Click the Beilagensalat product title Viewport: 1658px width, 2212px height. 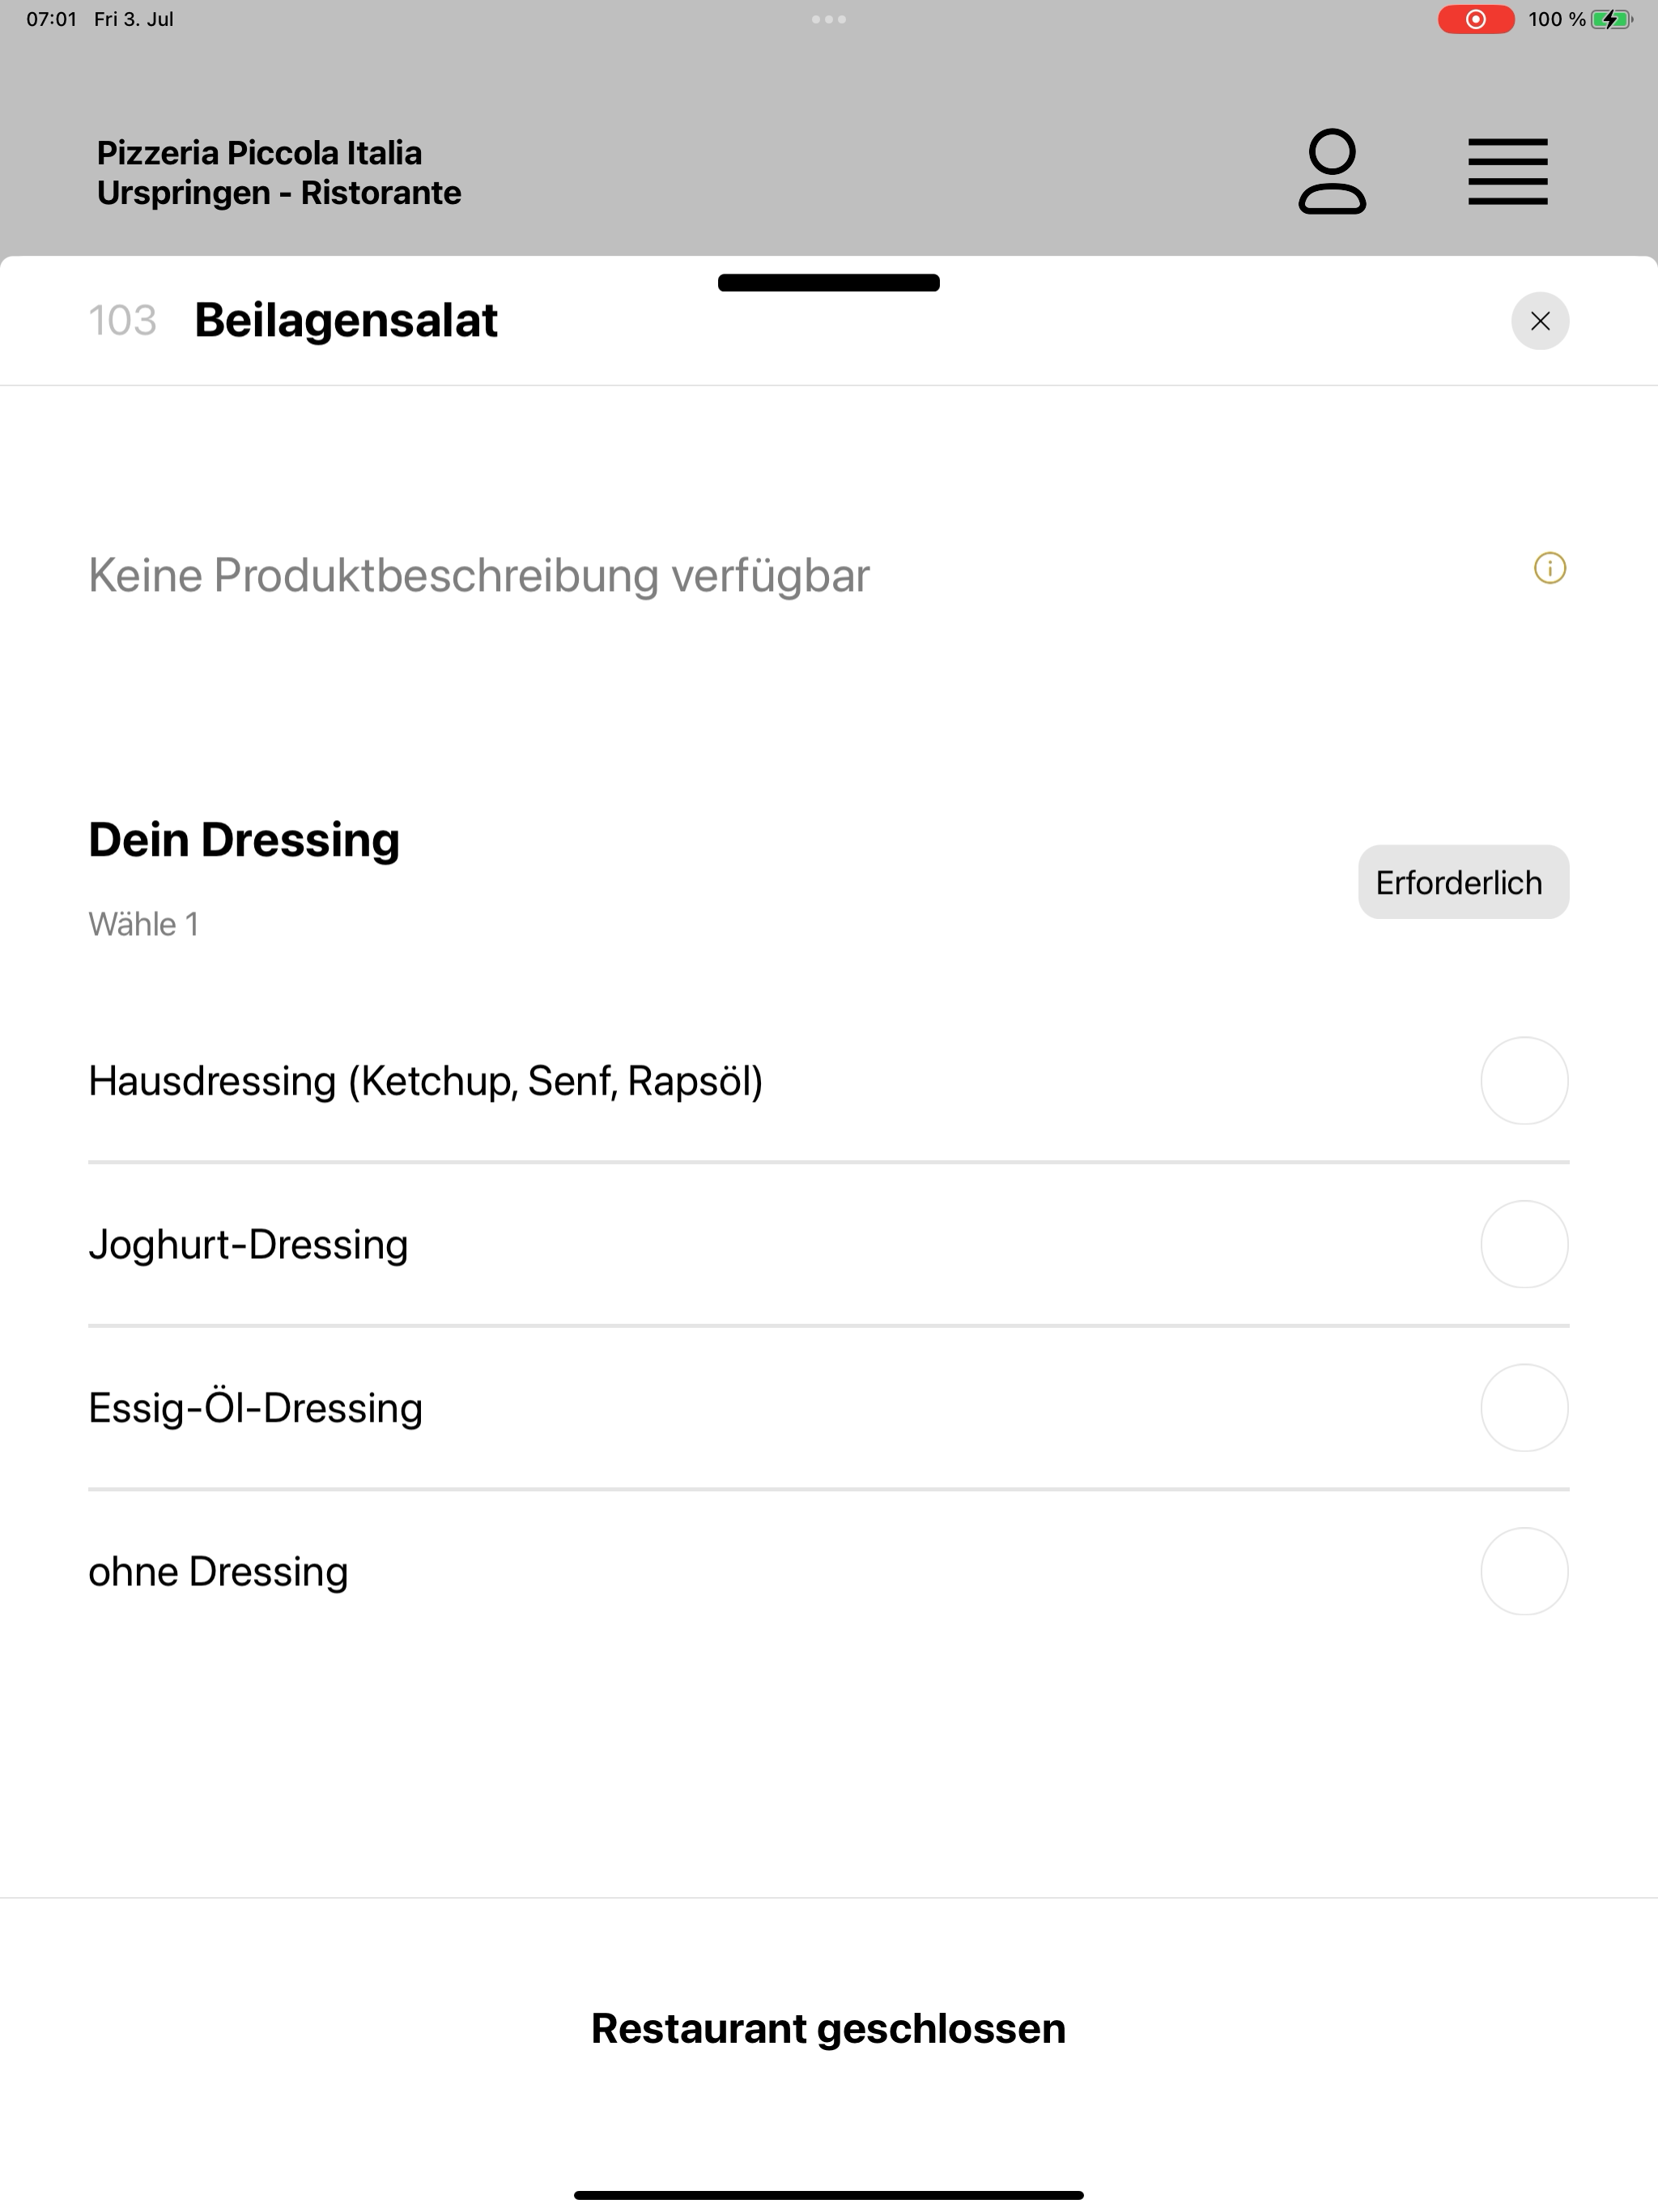[x=346, y=320]
